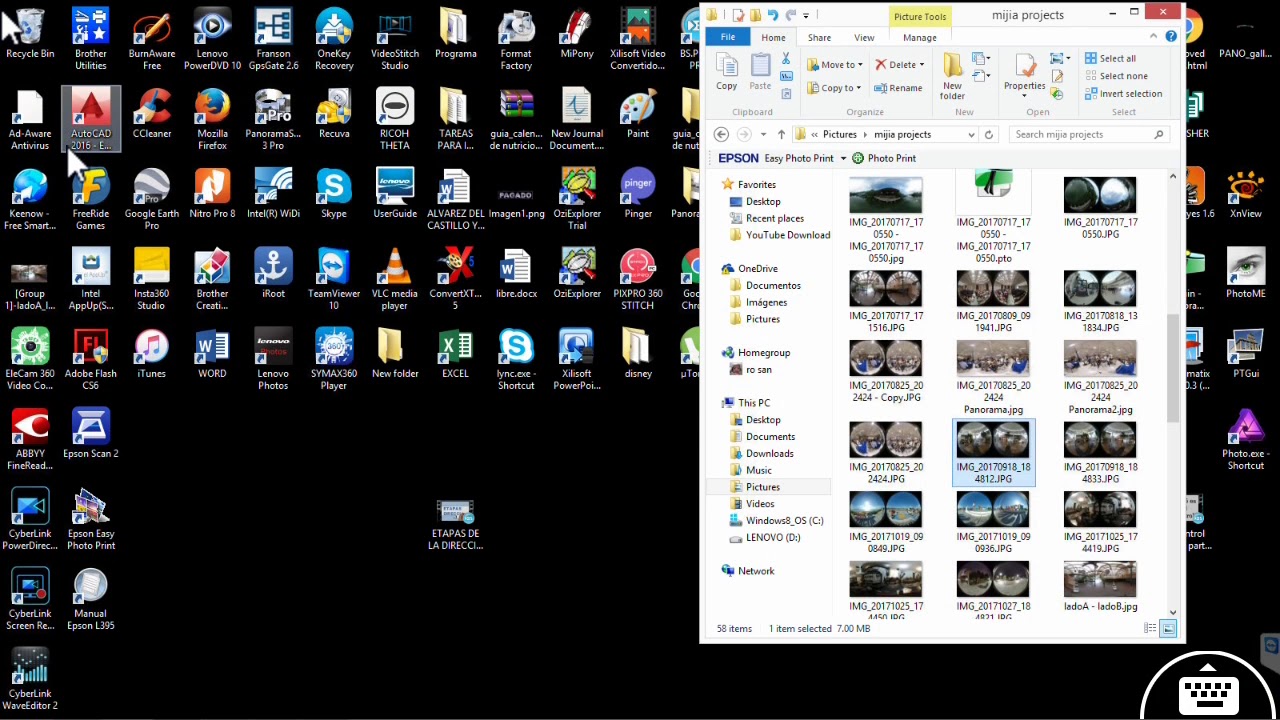This screenshot has height=720, width=1280.
Task: Click the Paste shortcut icon in the ribbon
Action: 786,93
